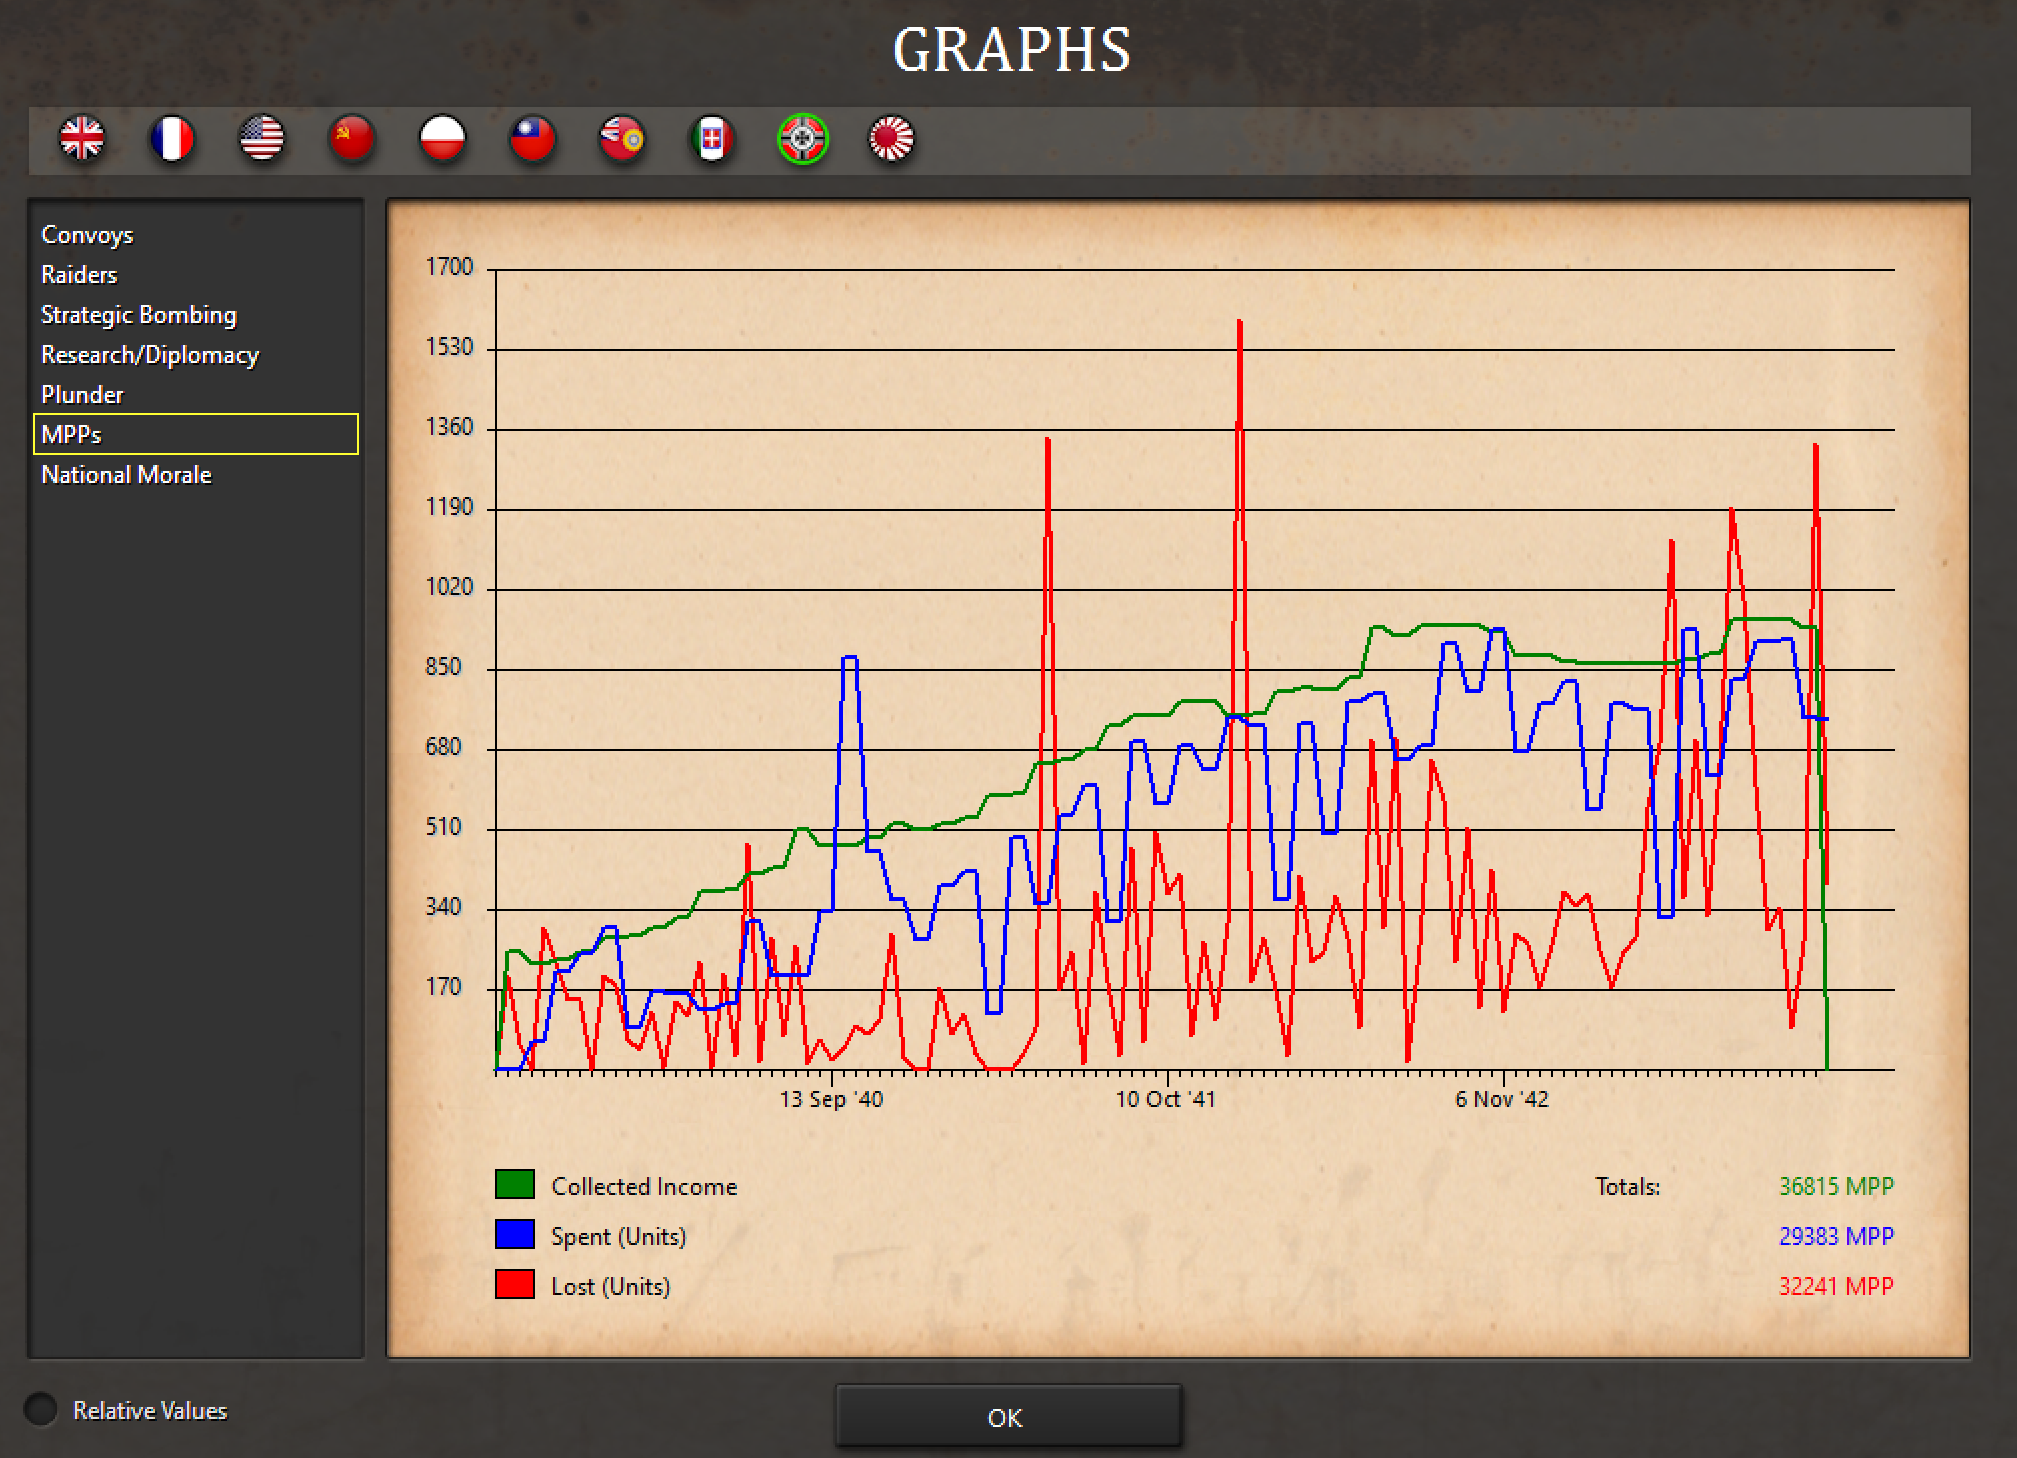
Task: Select the USSR hammer and sickle flag
Action: pyautogui.click(x=352, y=139)
